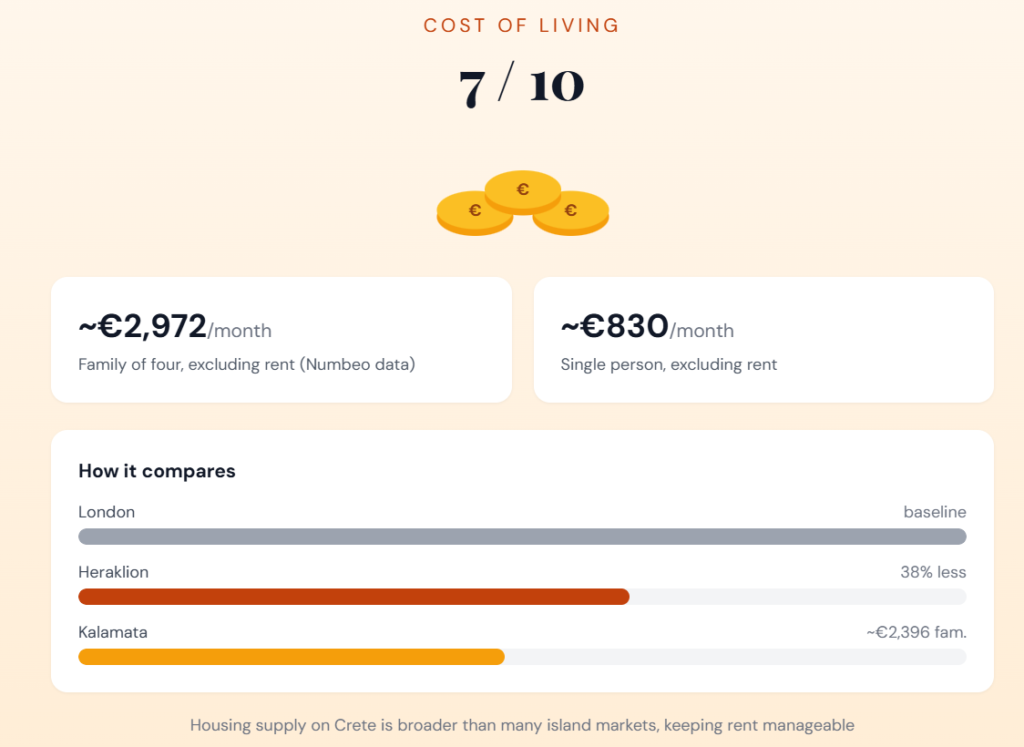Click the red Heraklion comparison bar
Image resolution: width=1024 pixels, height=747 pixels.
pos(354,597)
